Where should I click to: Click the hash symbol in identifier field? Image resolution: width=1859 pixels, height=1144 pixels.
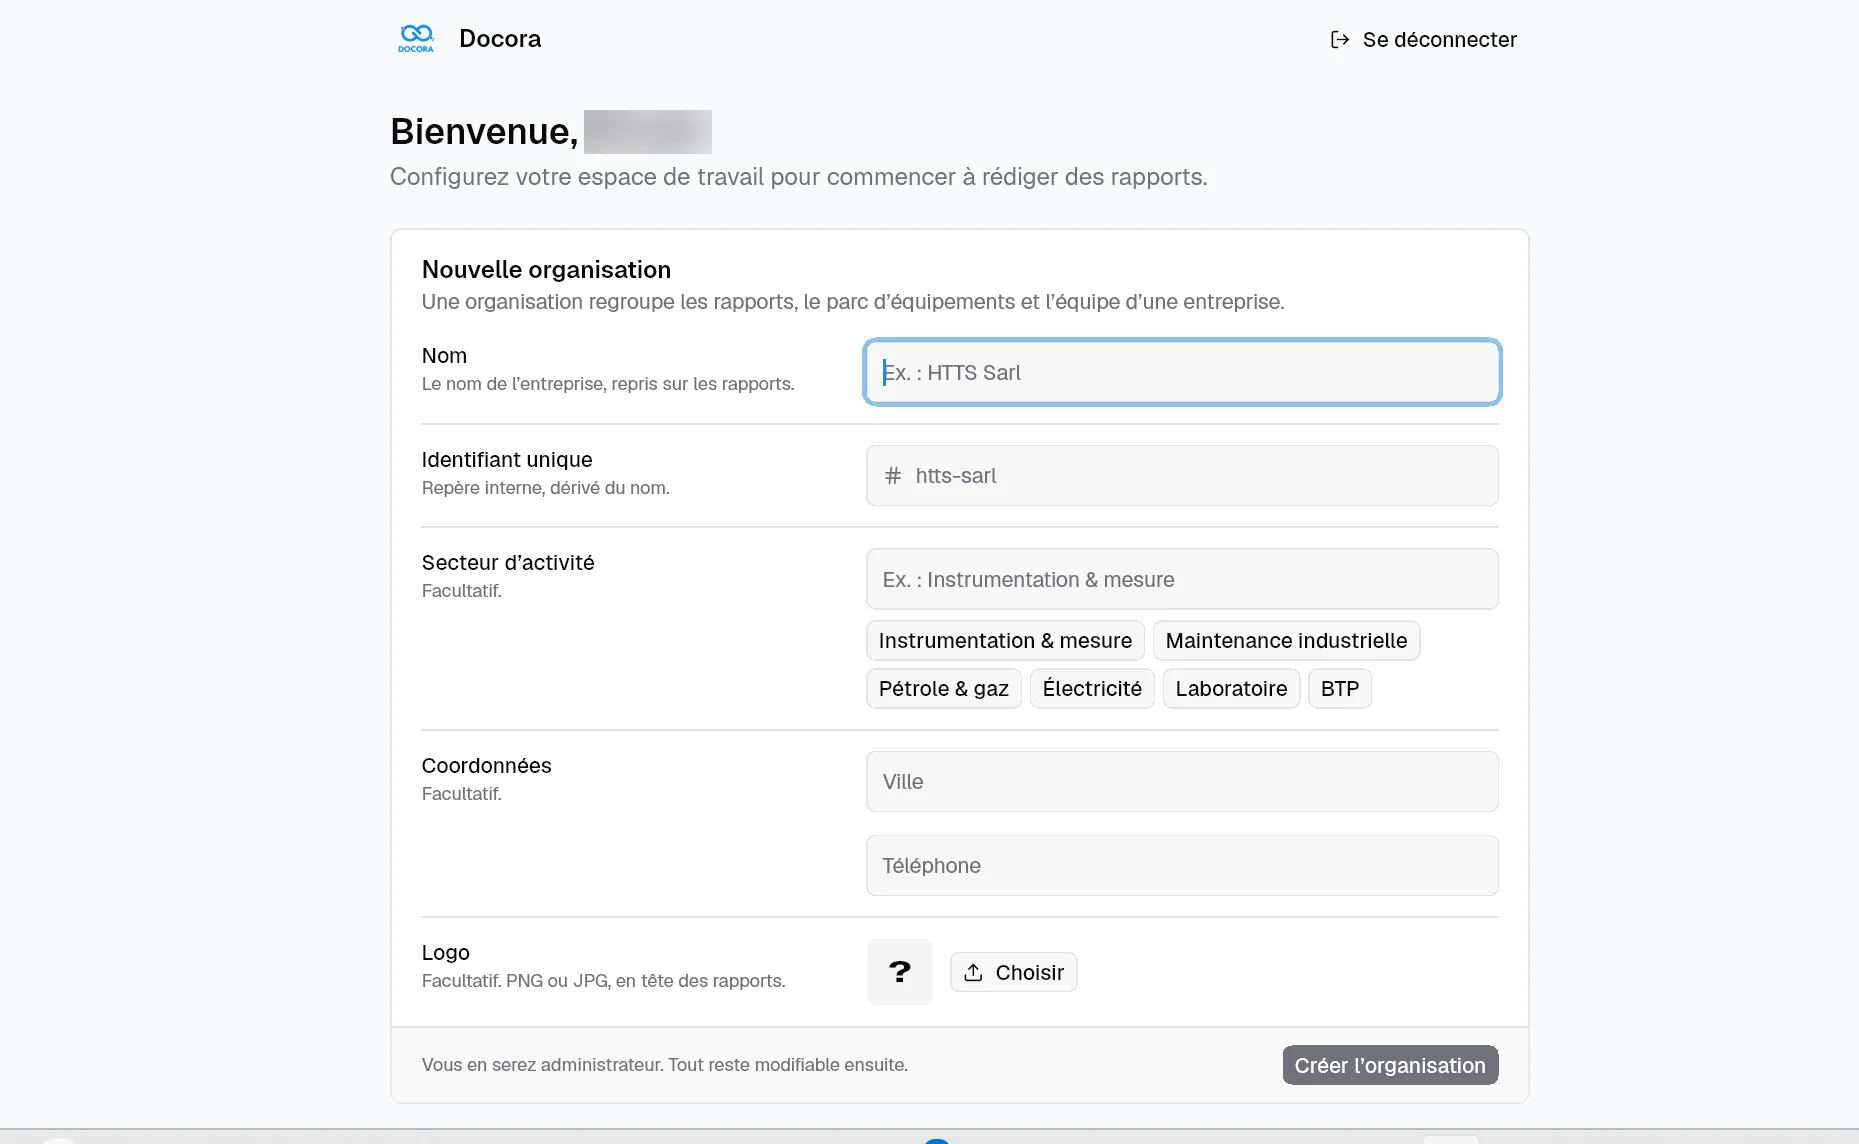click(x=893, y=476)
